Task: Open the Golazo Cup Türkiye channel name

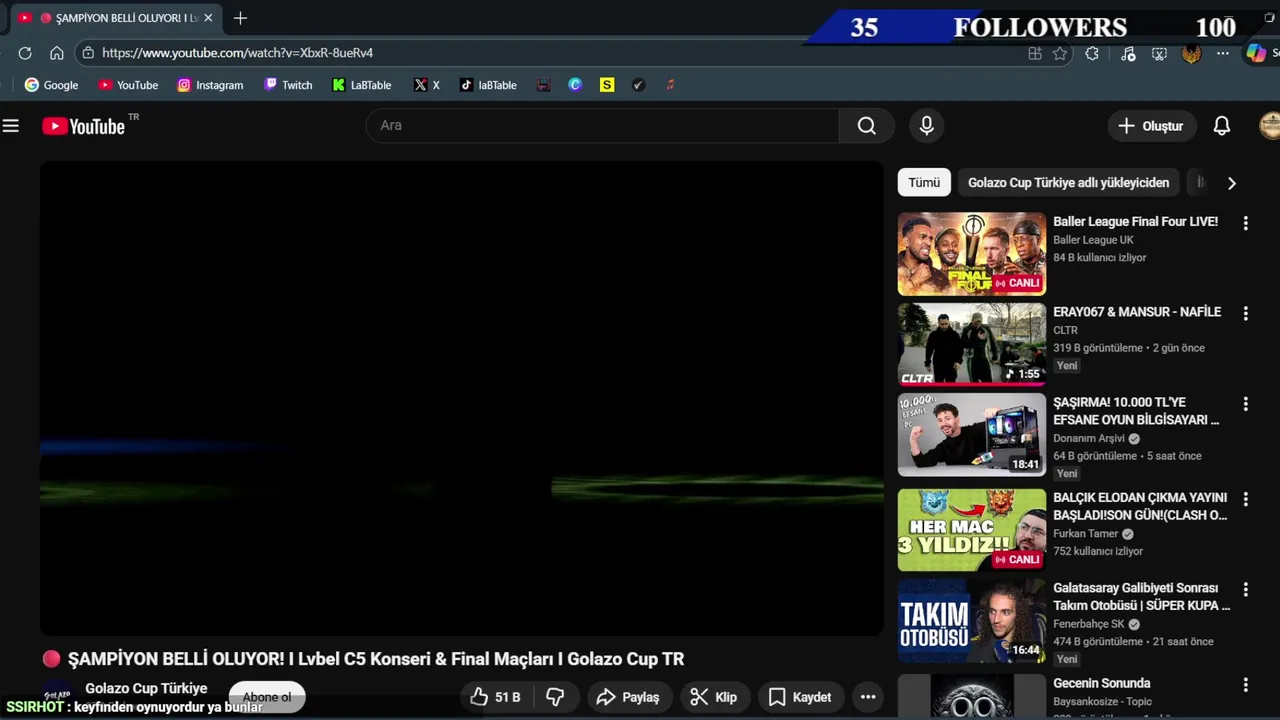Action: coord(146,688)
